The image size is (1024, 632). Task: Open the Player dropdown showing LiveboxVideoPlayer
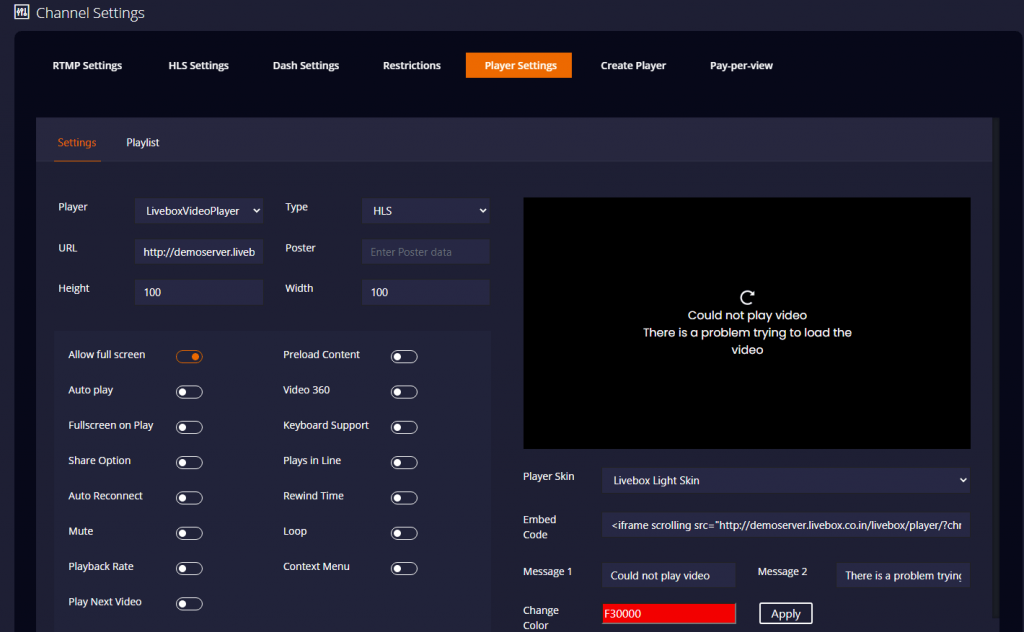tap(198, 210)
